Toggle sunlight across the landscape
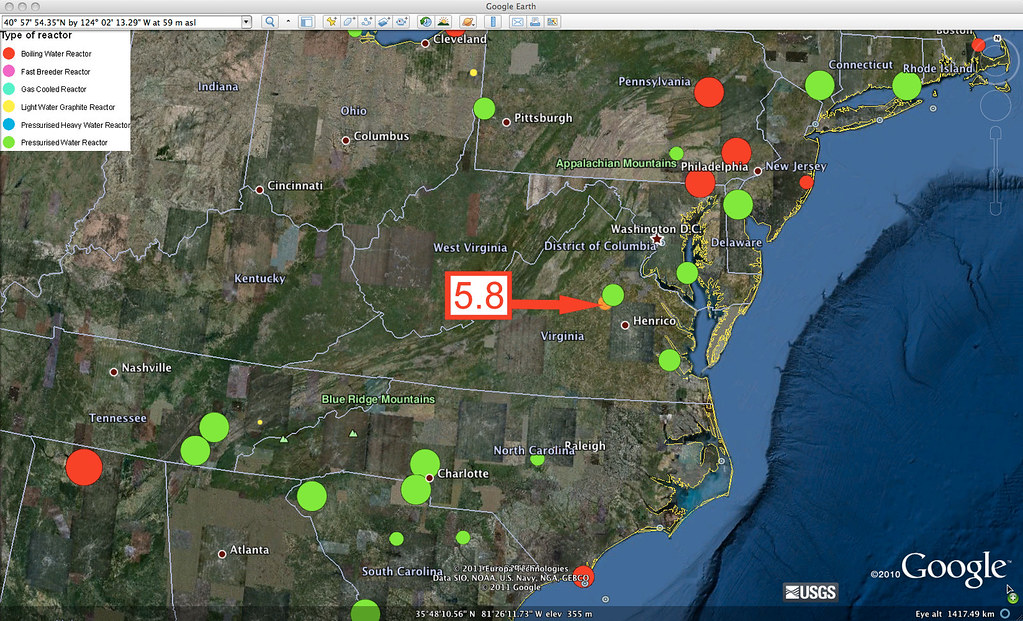The width and height of the screenshot is (1023, 621). click(x=442, y=21)
